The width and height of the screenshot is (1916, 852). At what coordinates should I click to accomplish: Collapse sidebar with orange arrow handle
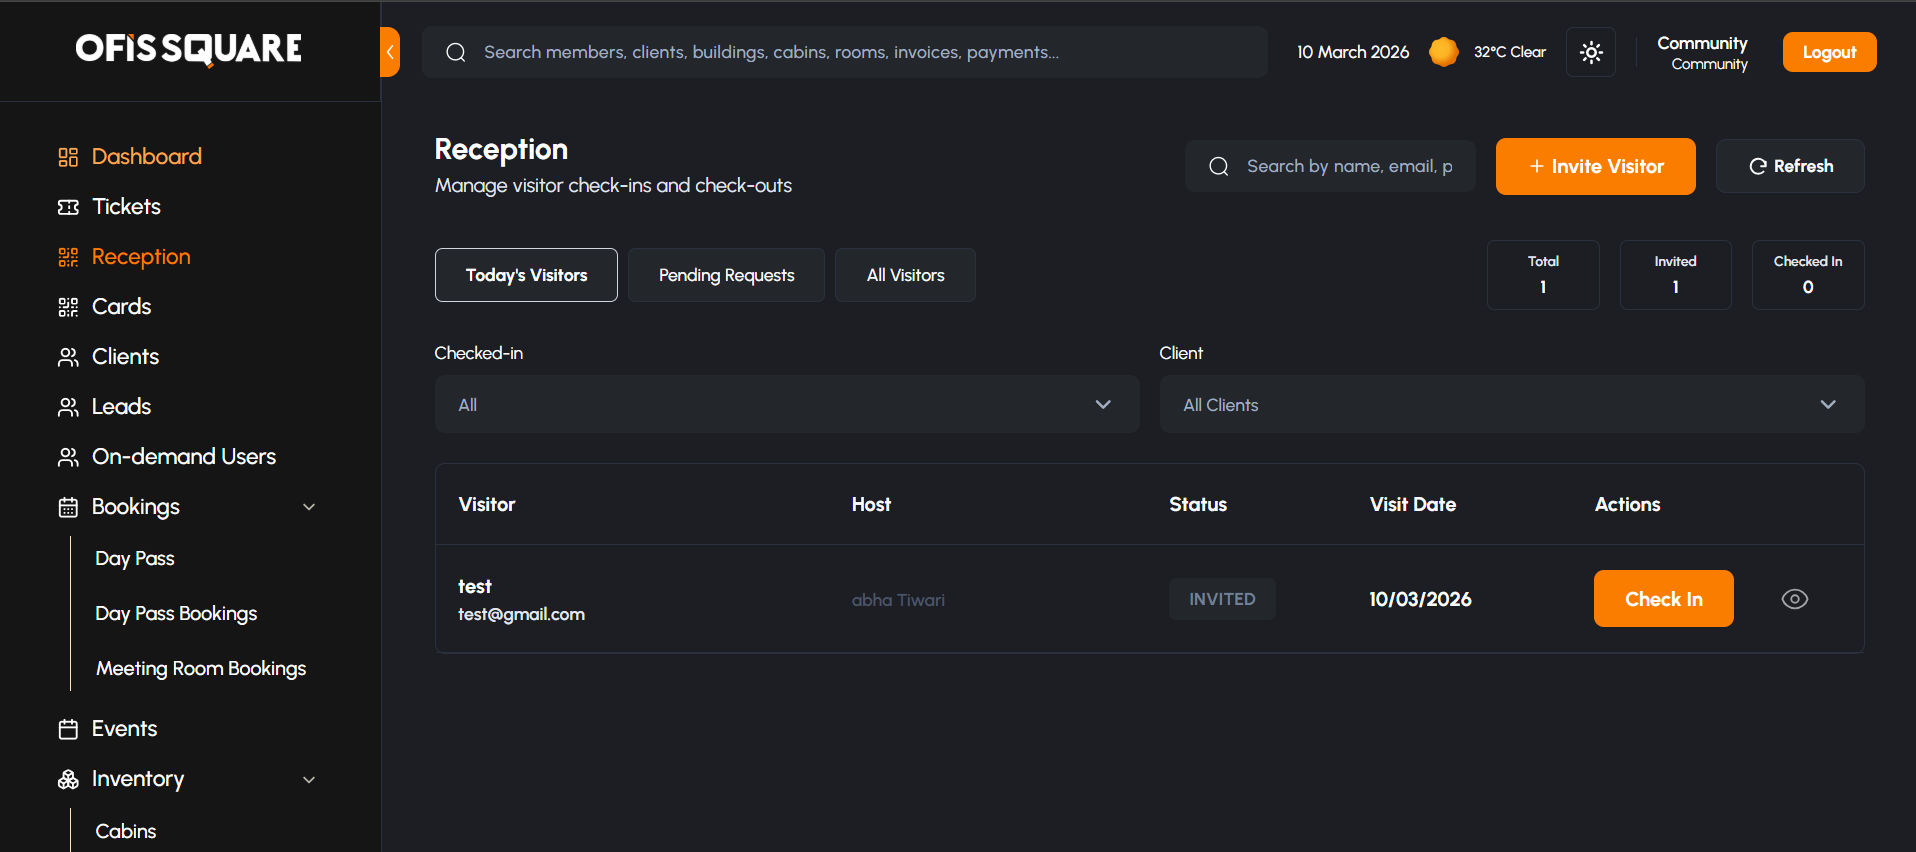click(x=390, y=52)
